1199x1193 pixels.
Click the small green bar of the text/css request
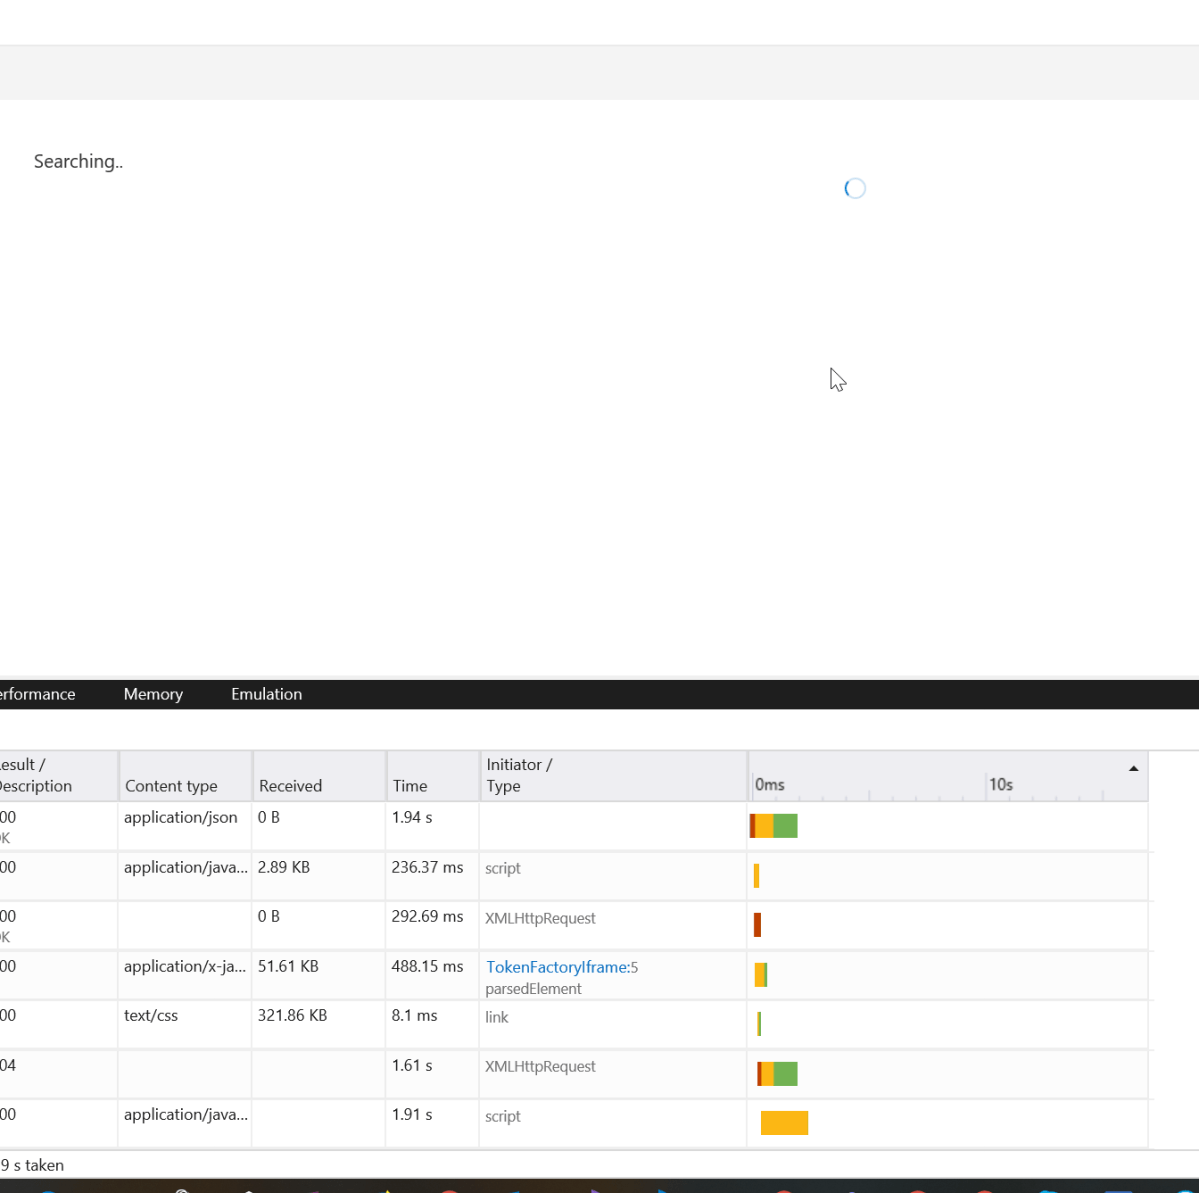tap(760, 1023)
